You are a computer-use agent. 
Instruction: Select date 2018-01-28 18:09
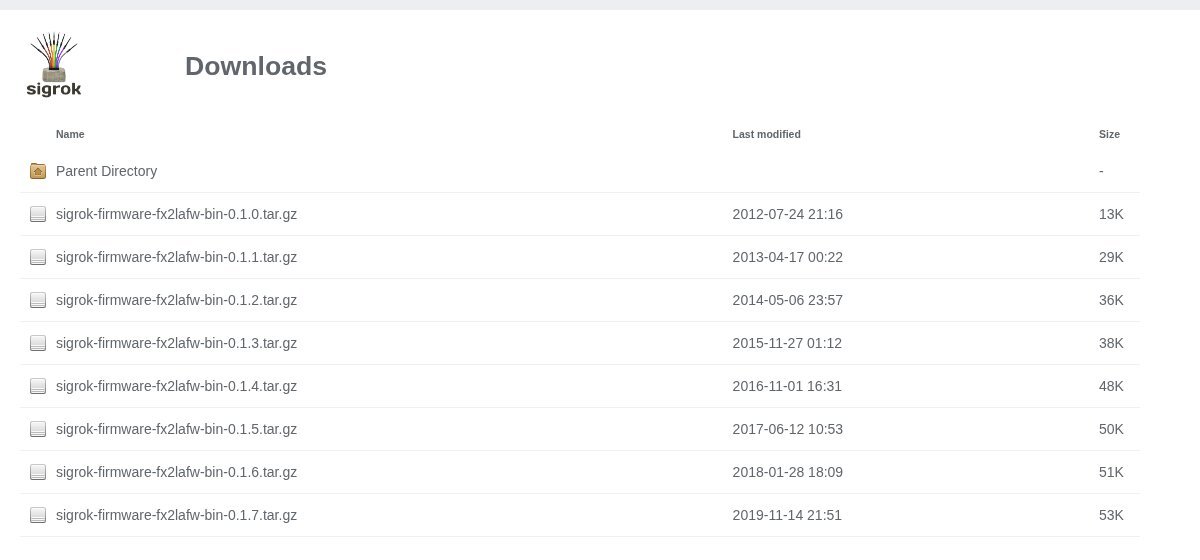[x=787, y=472]
